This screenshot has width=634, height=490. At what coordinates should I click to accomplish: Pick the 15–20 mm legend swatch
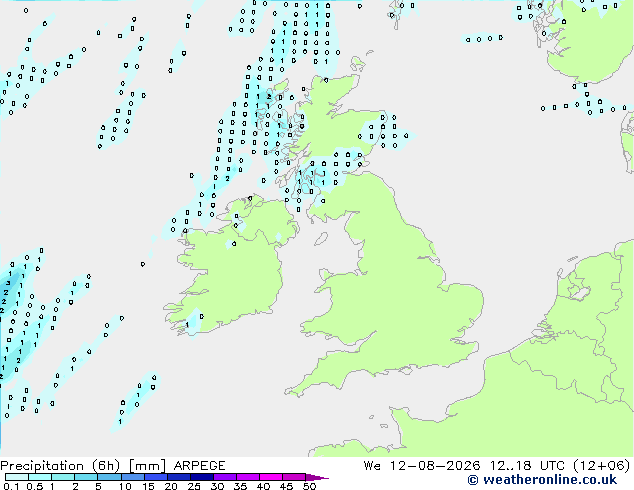156,477
